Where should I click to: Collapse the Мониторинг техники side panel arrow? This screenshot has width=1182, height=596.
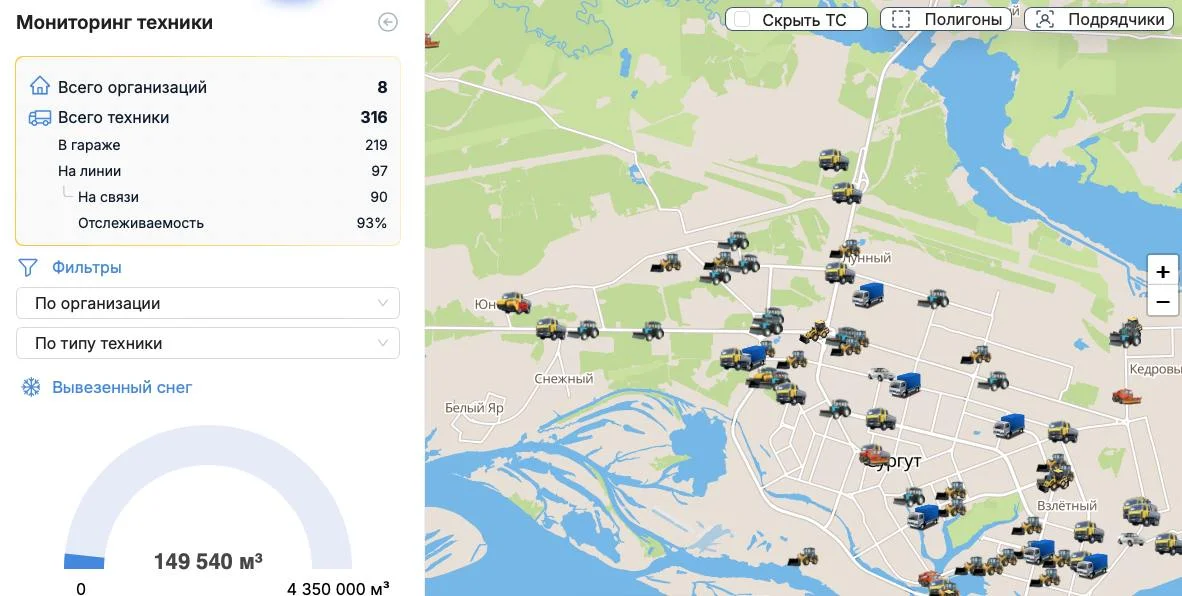point(387,23)
